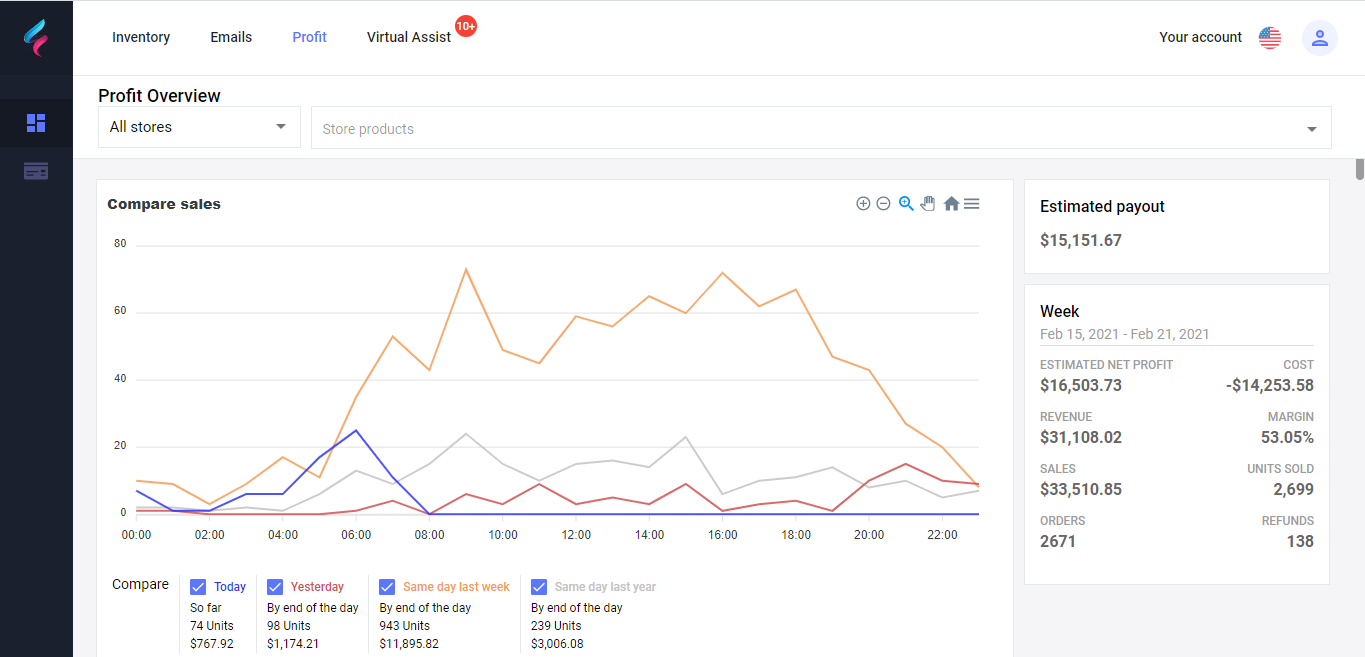Toggle Same day last year checkbox
This screenshot has height=657, width=1365.
539,587
